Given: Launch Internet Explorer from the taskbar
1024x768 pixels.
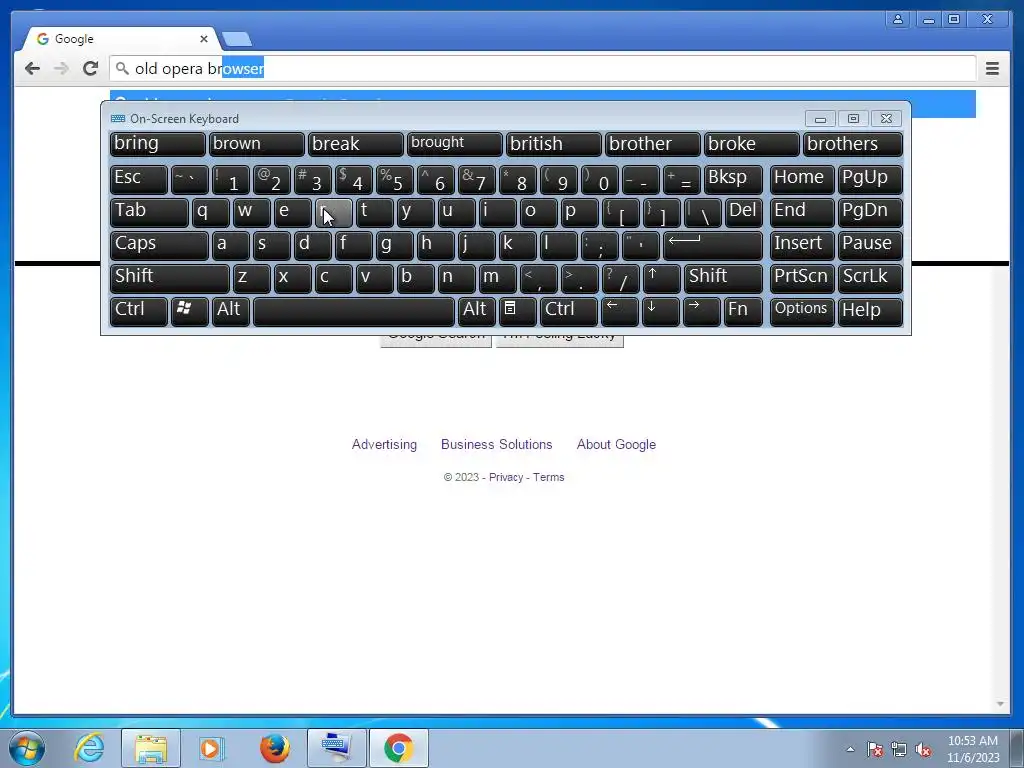Looking at the screenshot, I should 89,748.
